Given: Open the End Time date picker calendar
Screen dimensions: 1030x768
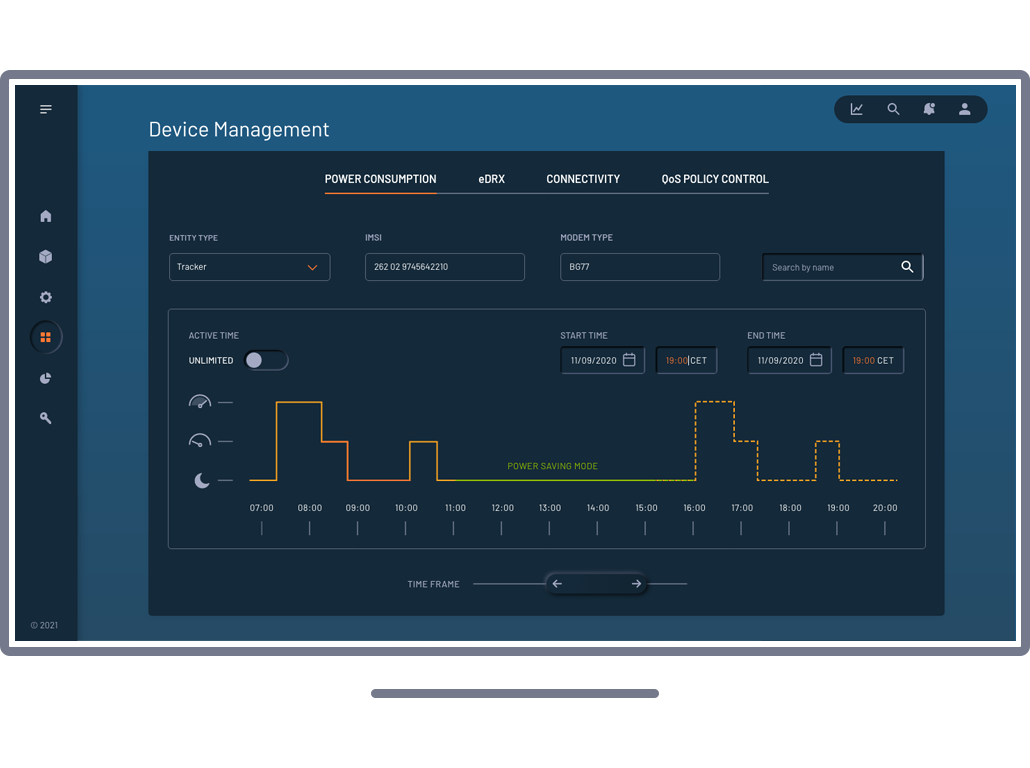Looking at the screenshot, I should click(816, 360).
